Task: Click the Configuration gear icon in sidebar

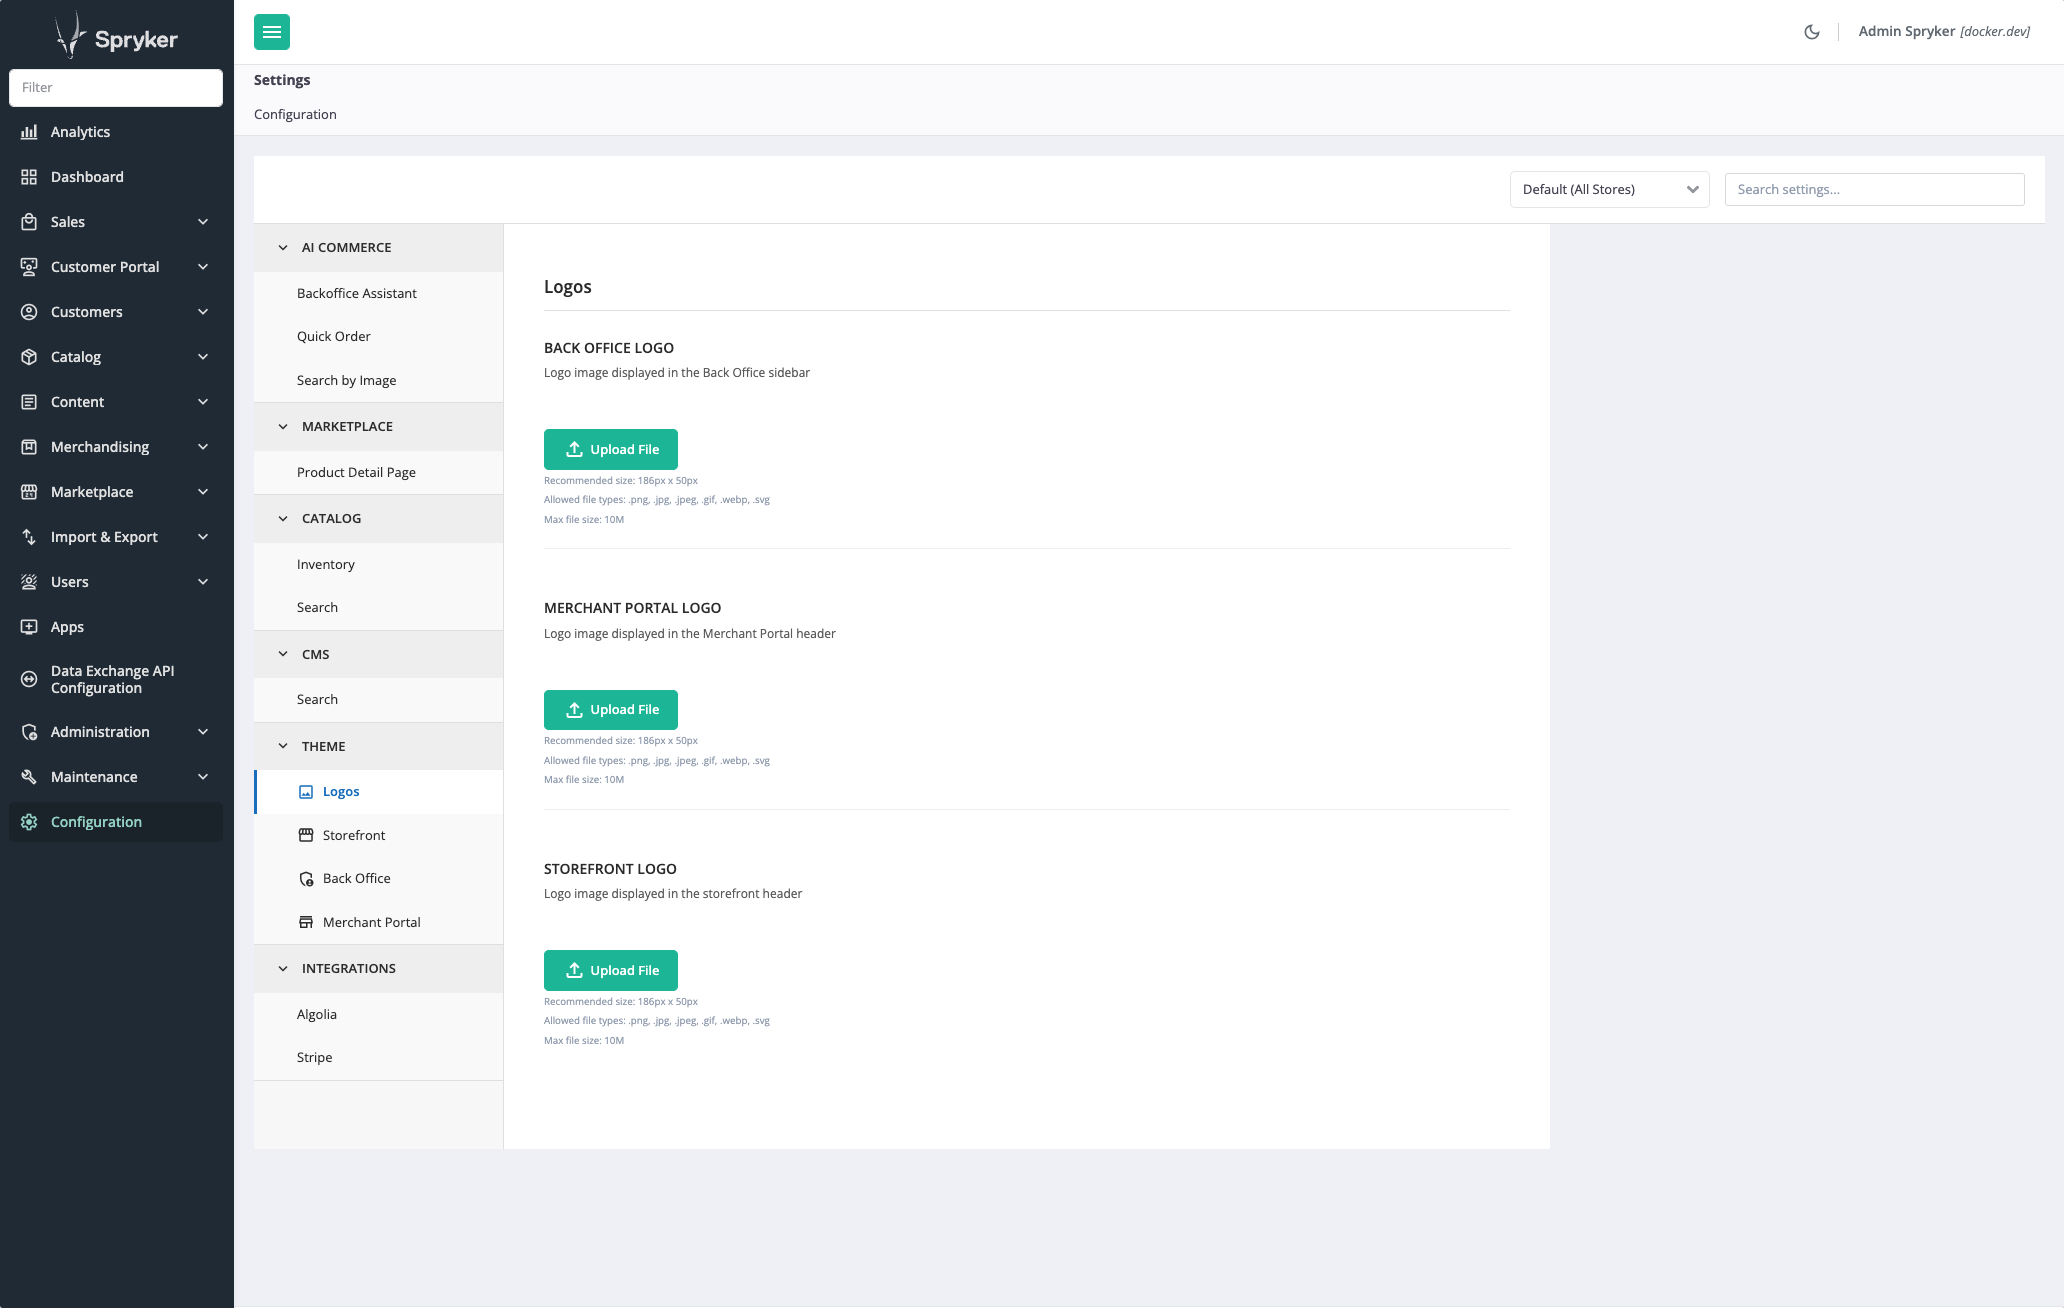Action: click(29, 822)
